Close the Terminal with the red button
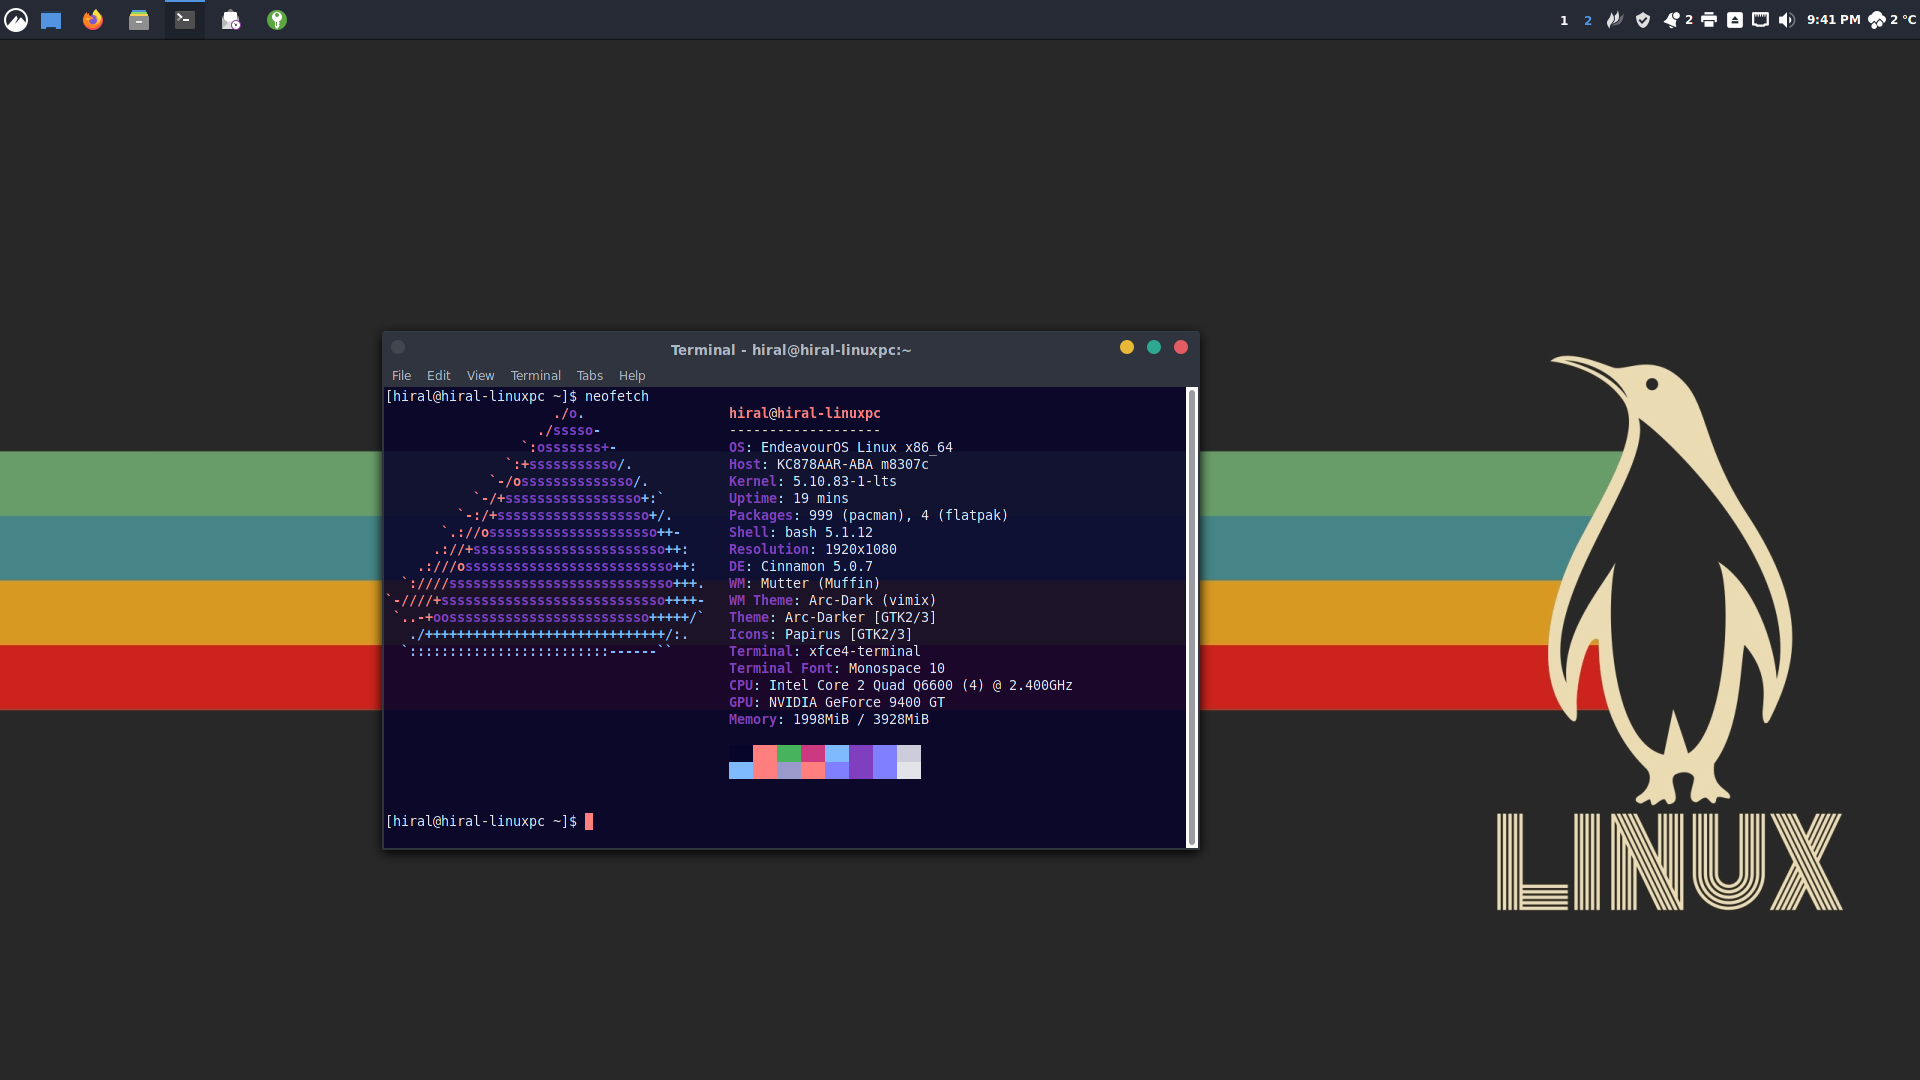Image resolution: width=1920 pixels, height=1080 pixels. 1181,347
